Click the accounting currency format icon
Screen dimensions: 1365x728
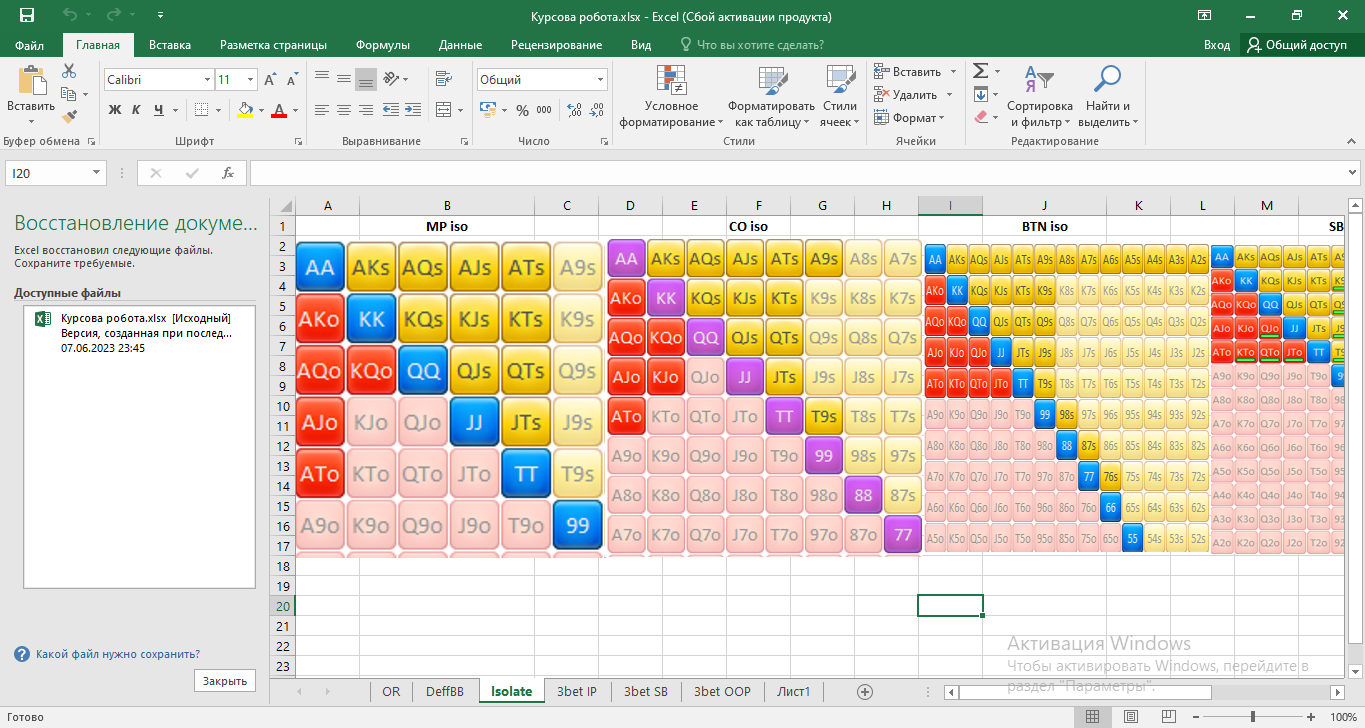point(487,110)
